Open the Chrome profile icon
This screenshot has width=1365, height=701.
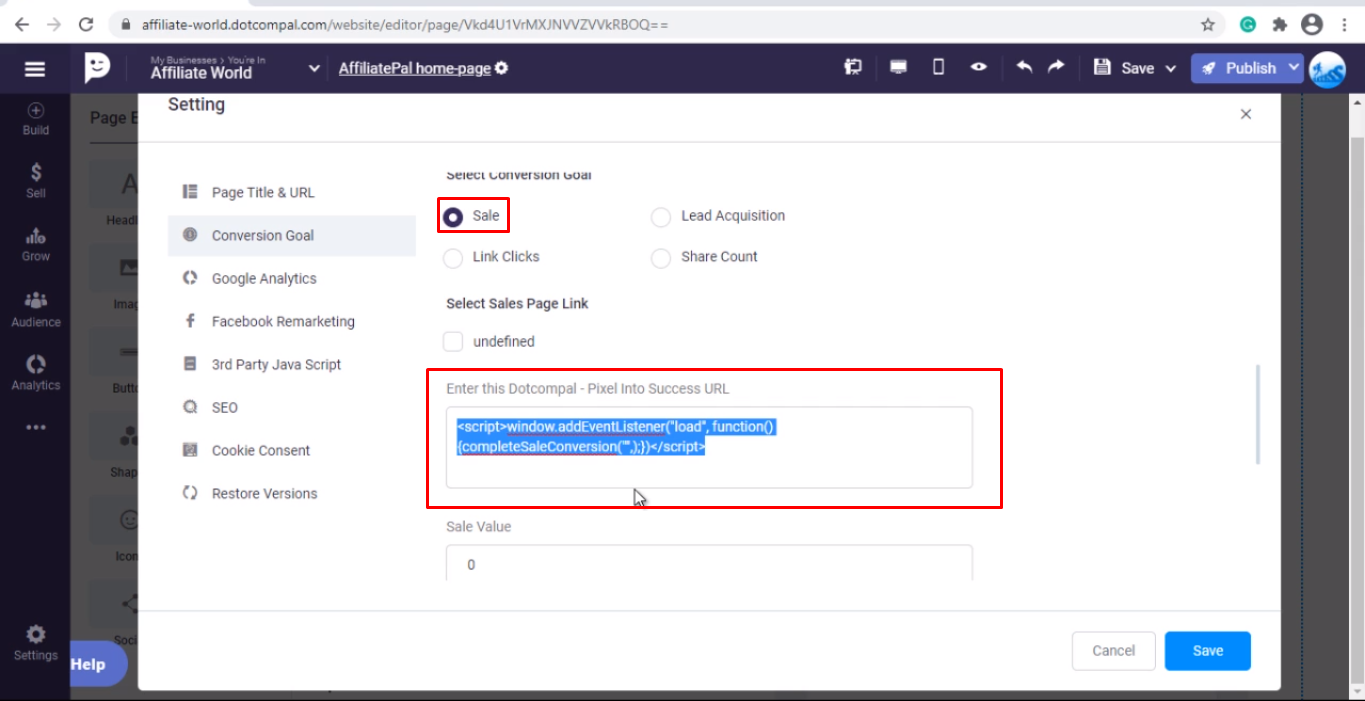point(1312,25)
